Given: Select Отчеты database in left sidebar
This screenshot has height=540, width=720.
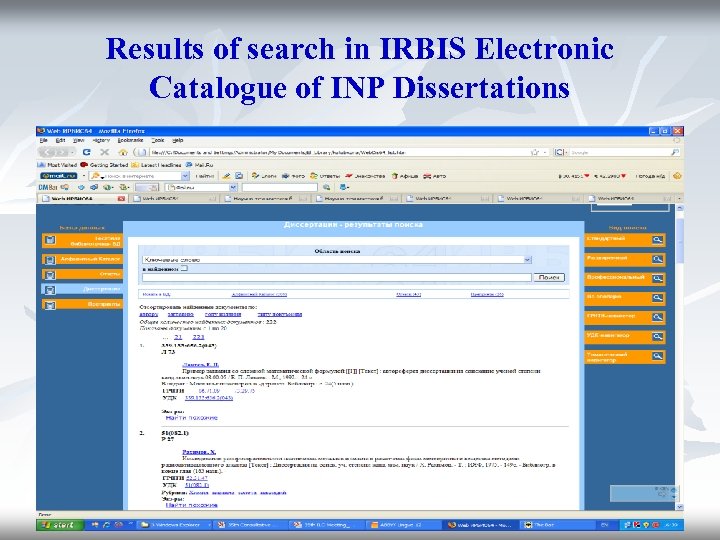Looking at the screenshot, I should tap(83, 275).
